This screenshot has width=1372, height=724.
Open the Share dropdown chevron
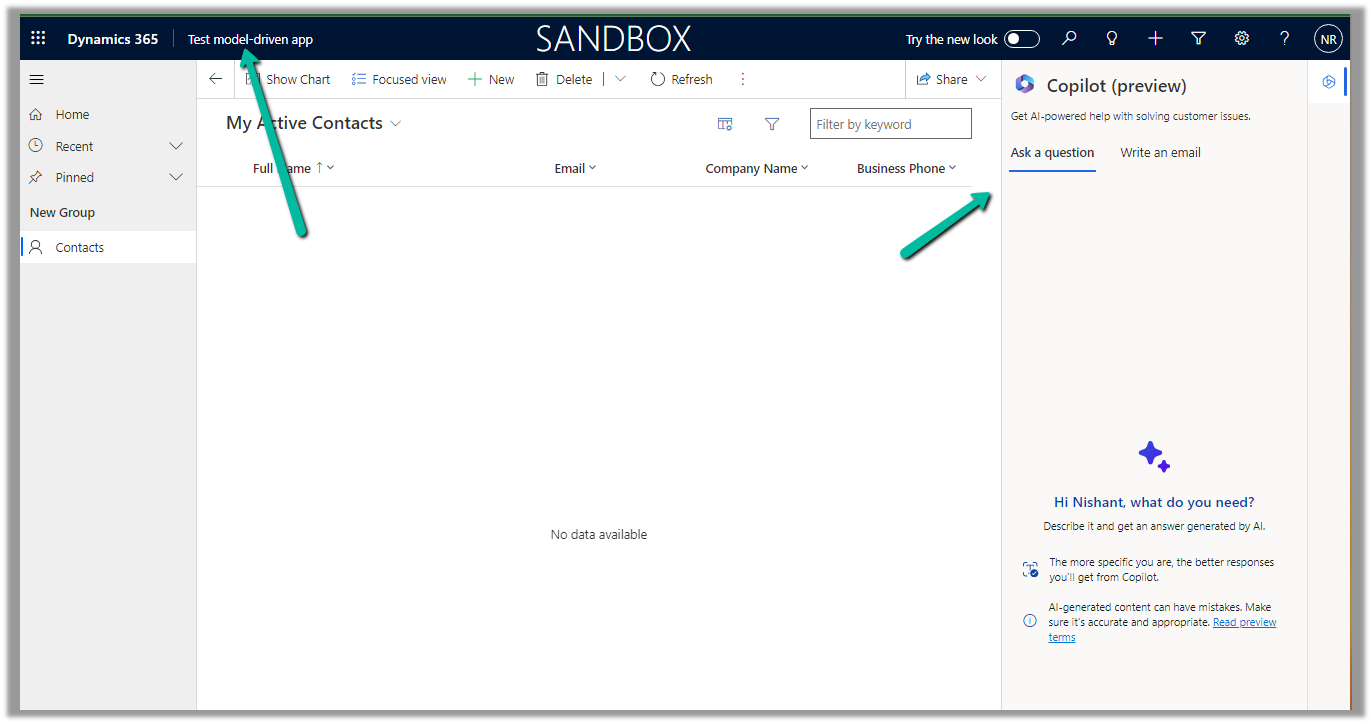click(x=981, y=79)
